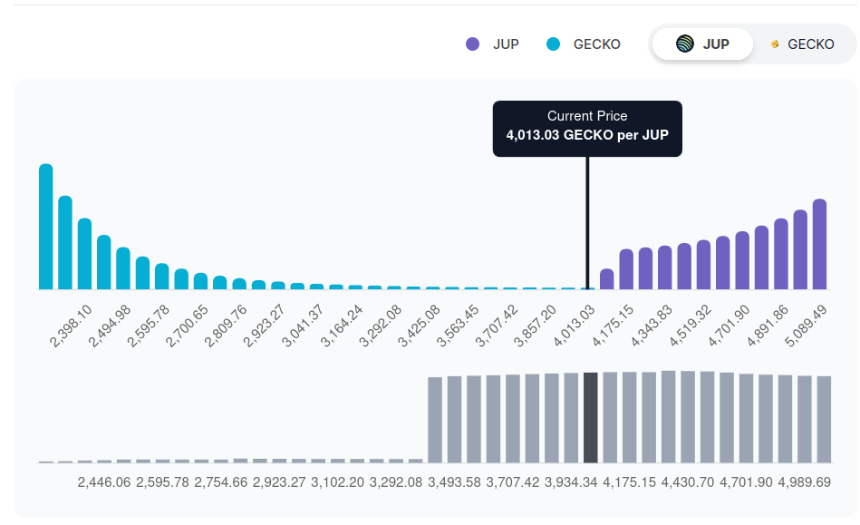860x525 pixels.
Task: Click the JUP legend text label
Action: point(506,44)
